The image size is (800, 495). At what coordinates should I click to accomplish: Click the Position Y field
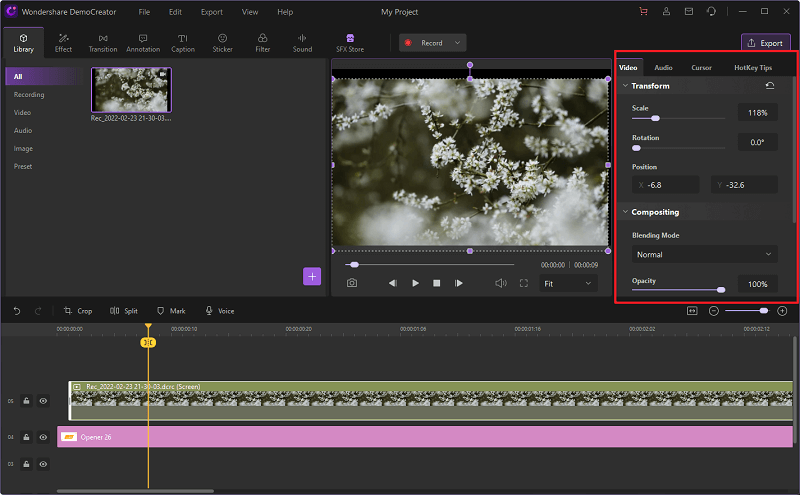tap(744, 185)
